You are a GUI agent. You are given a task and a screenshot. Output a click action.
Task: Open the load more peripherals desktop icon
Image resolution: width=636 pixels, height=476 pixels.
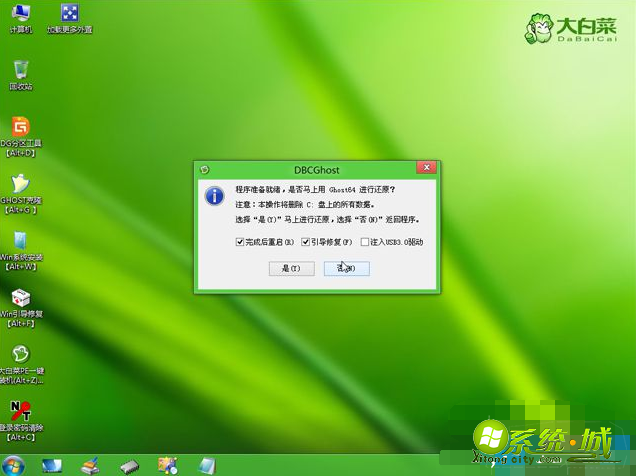[70, 18]
